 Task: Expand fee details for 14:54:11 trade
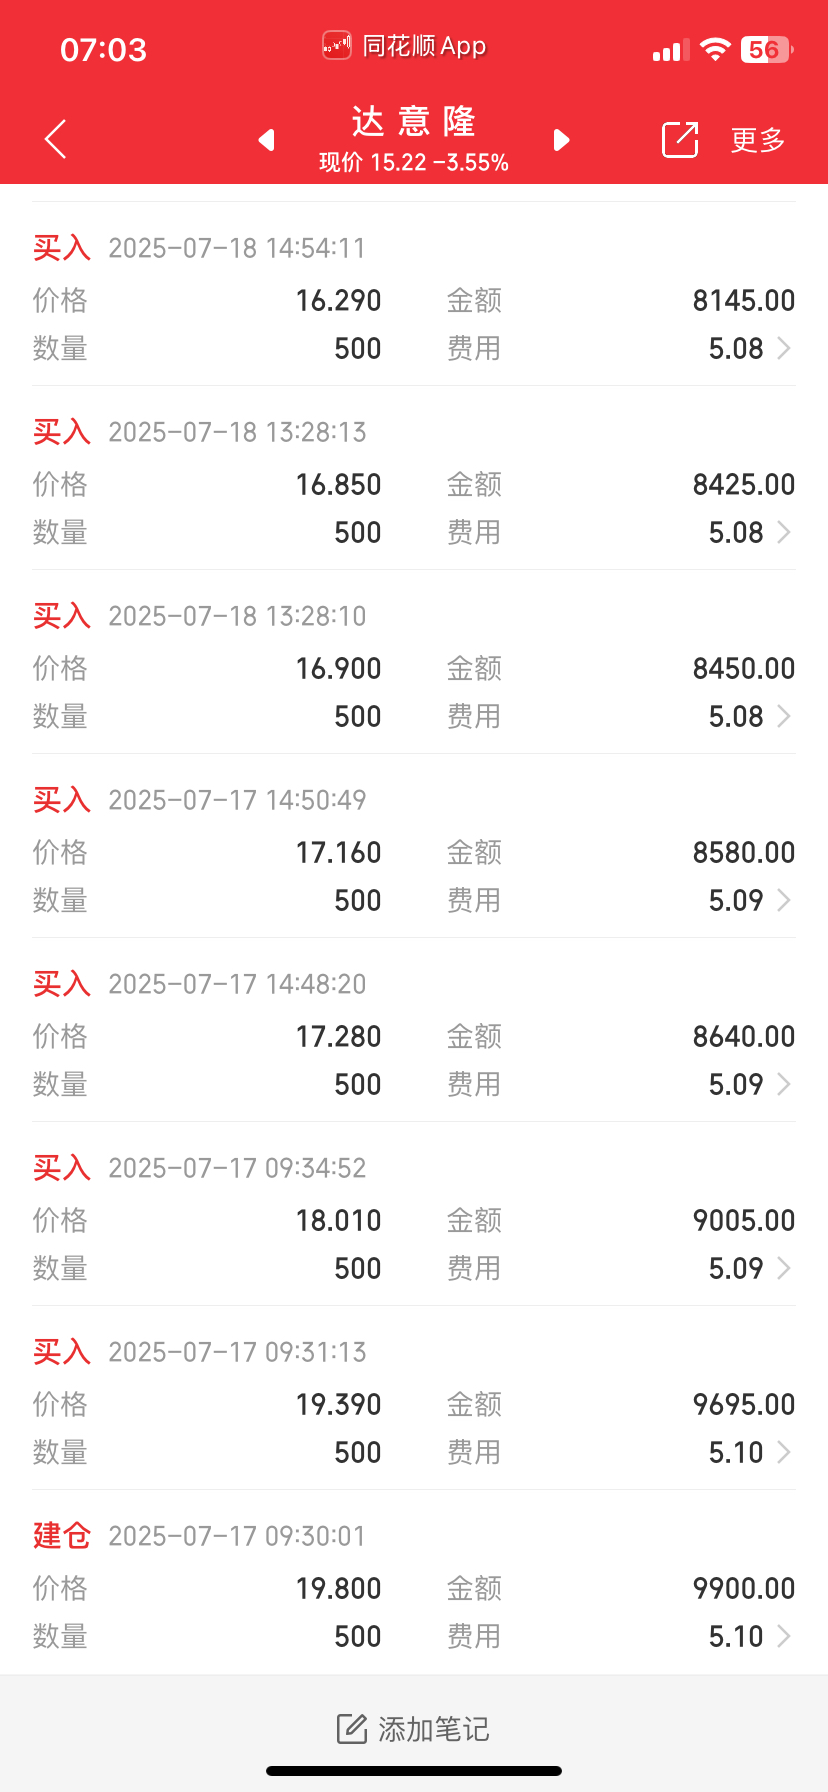784,348
